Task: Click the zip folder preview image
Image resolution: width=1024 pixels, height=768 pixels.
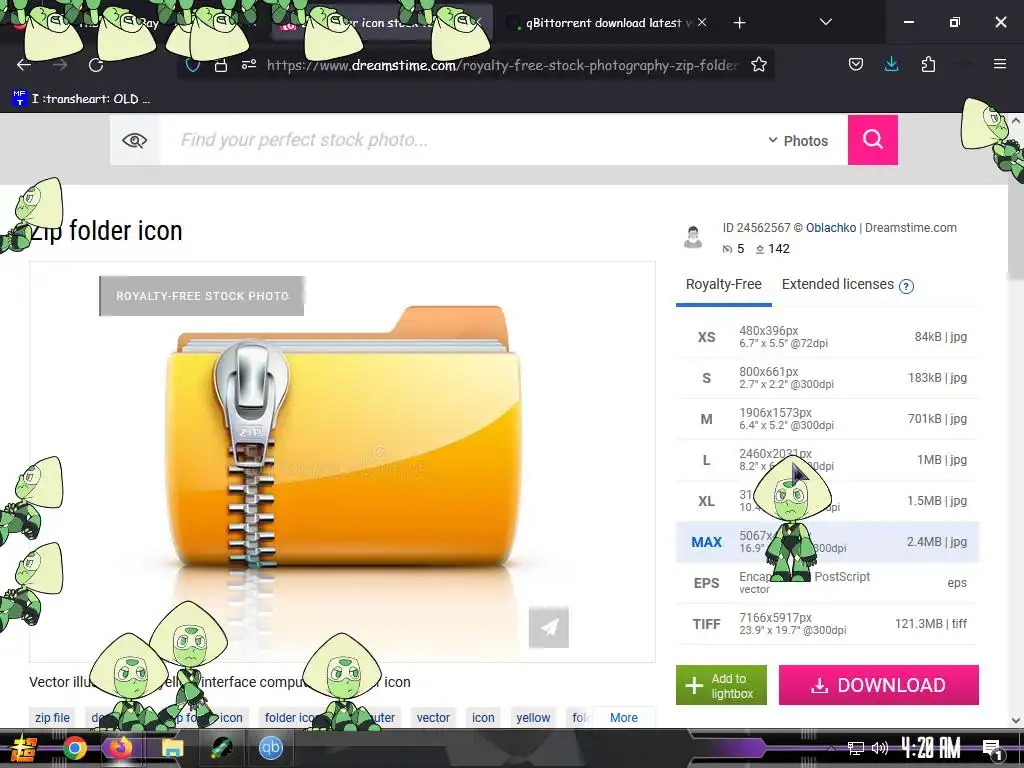Action: point(342,461)
